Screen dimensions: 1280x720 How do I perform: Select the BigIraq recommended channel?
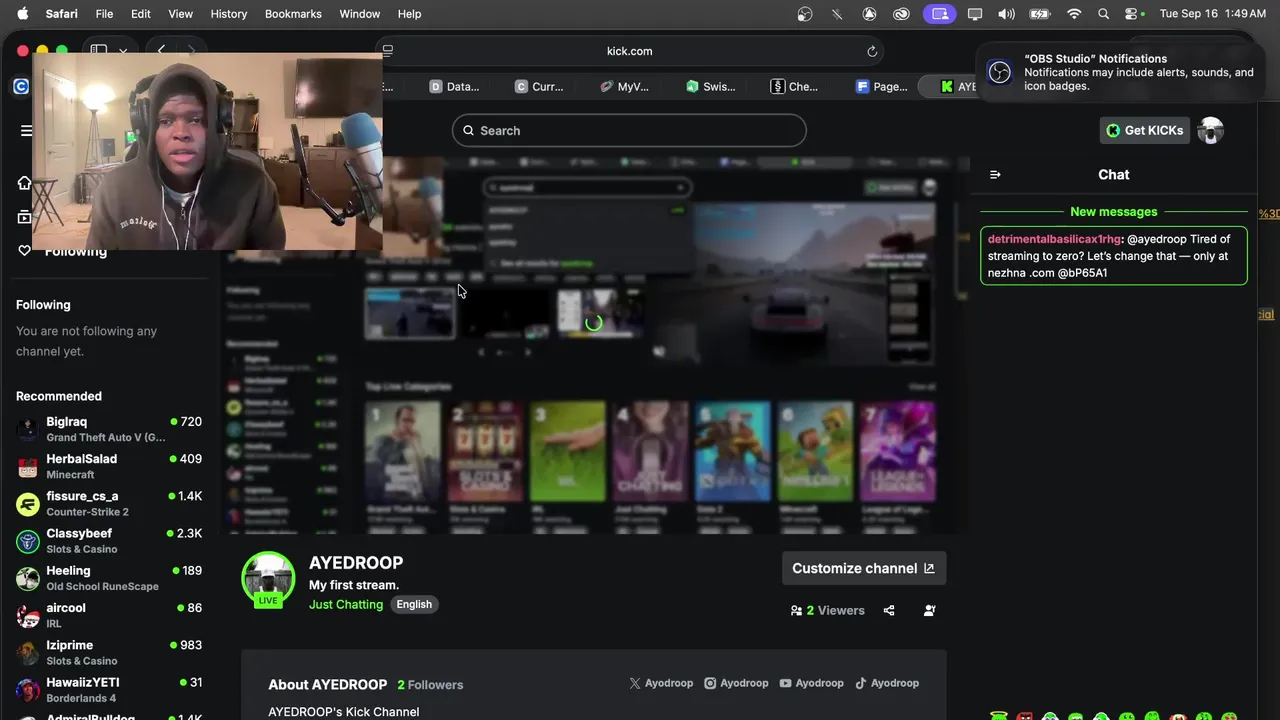point(109,429)
